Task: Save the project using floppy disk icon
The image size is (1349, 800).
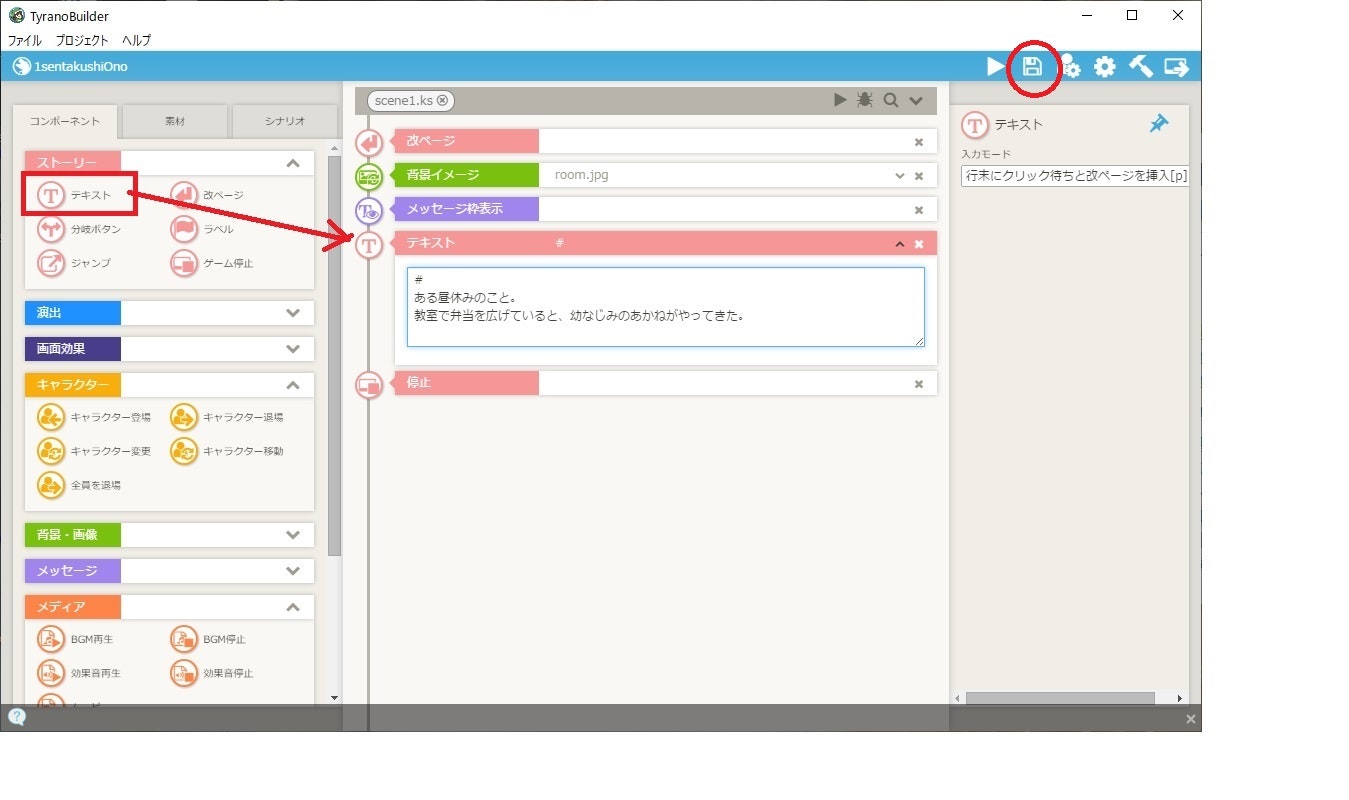Action: 1032,67
